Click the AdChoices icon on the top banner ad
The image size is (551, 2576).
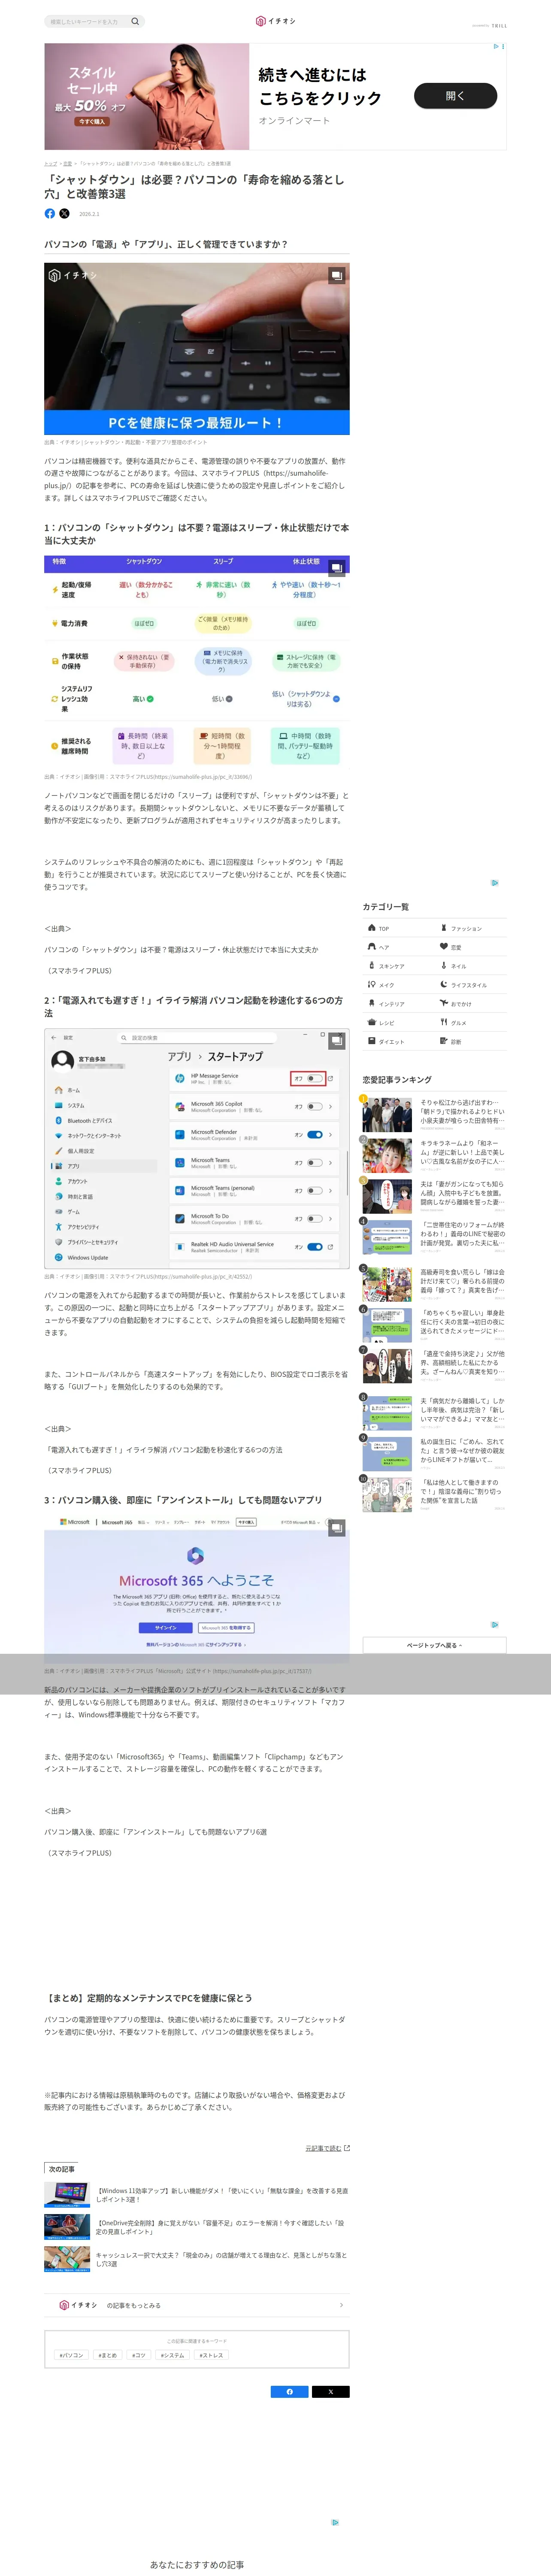(497, 46)
